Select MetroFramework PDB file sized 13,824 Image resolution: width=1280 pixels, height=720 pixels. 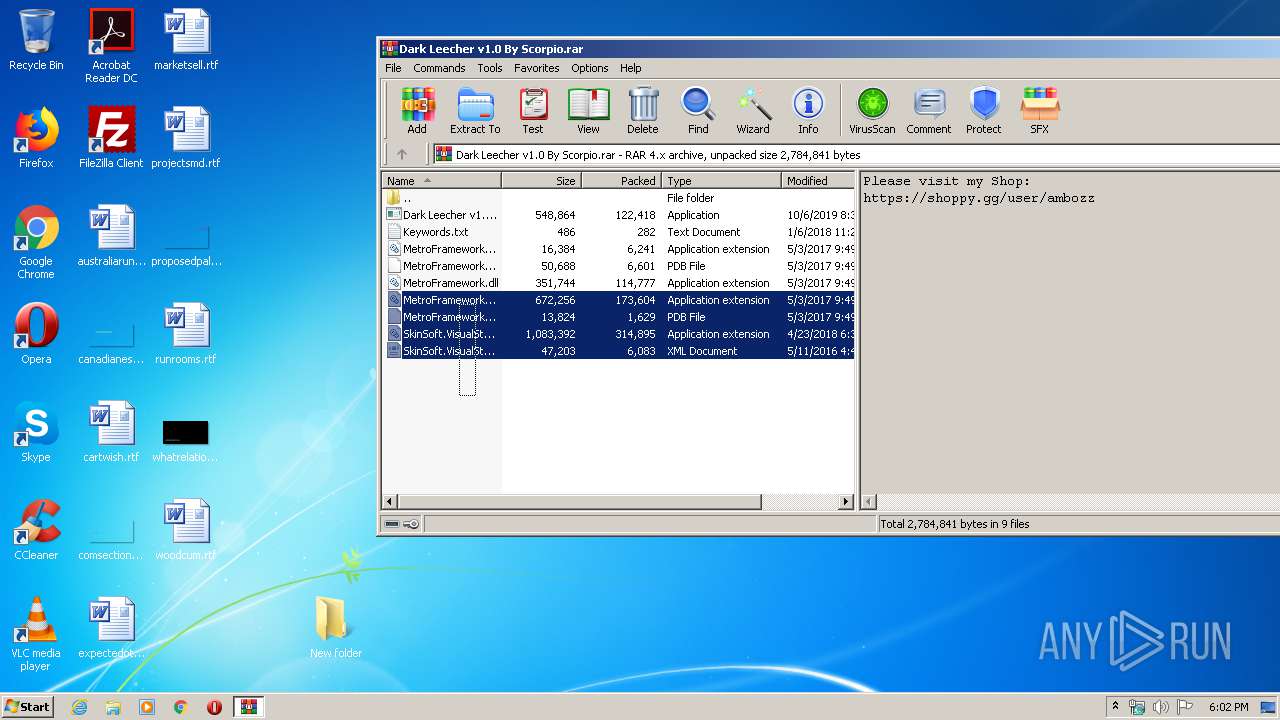pos(619,317)
